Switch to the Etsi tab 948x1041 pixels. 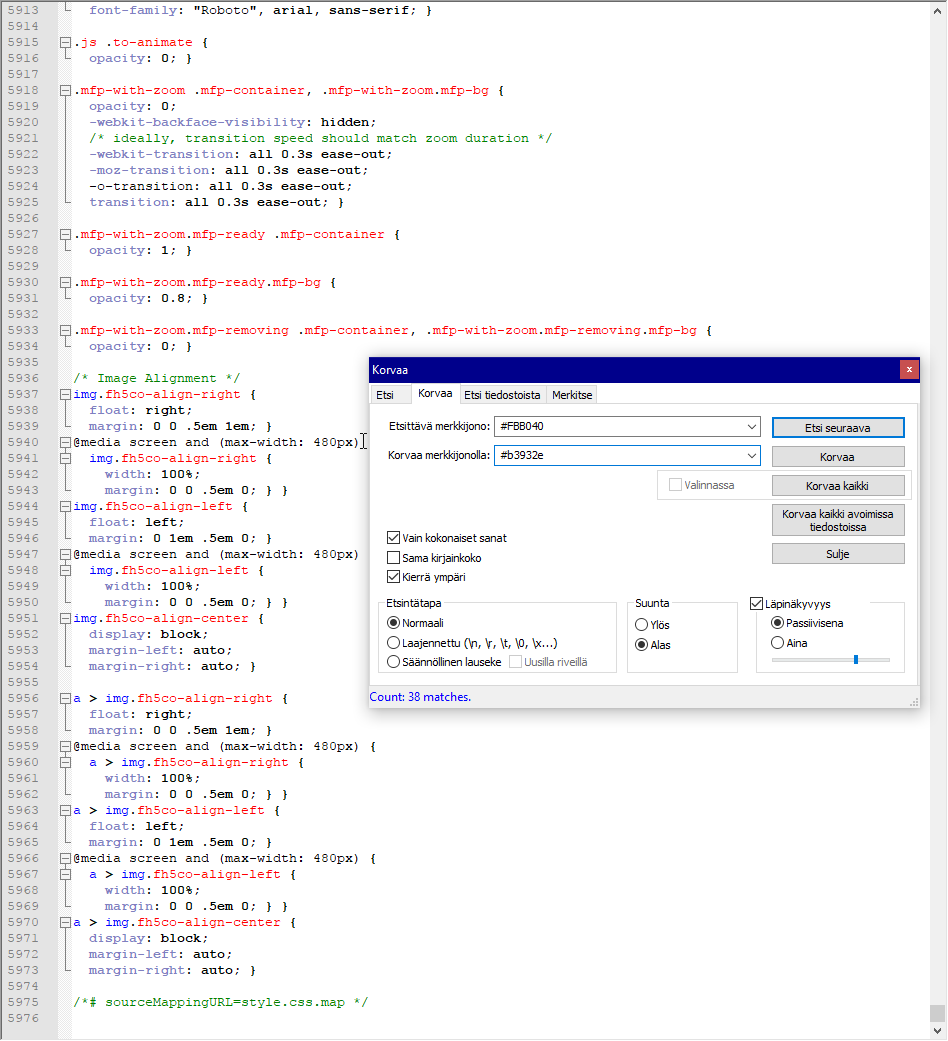[385, 395]
